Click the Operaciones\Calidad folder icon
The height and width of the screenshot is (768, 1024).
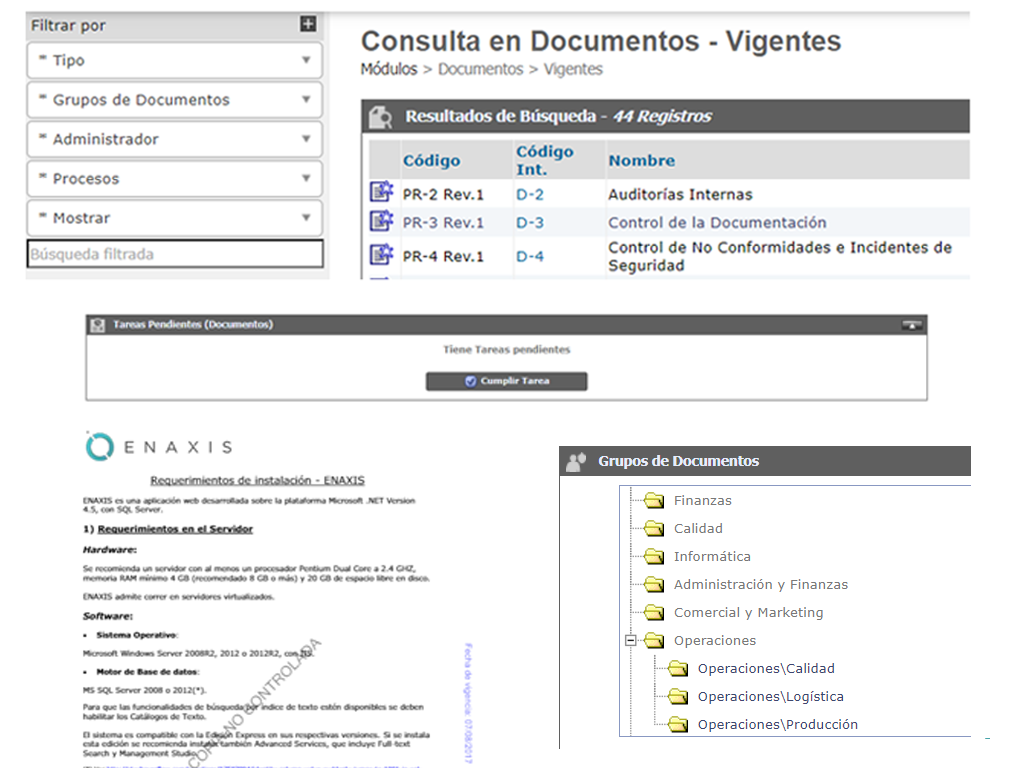point(678,669)
